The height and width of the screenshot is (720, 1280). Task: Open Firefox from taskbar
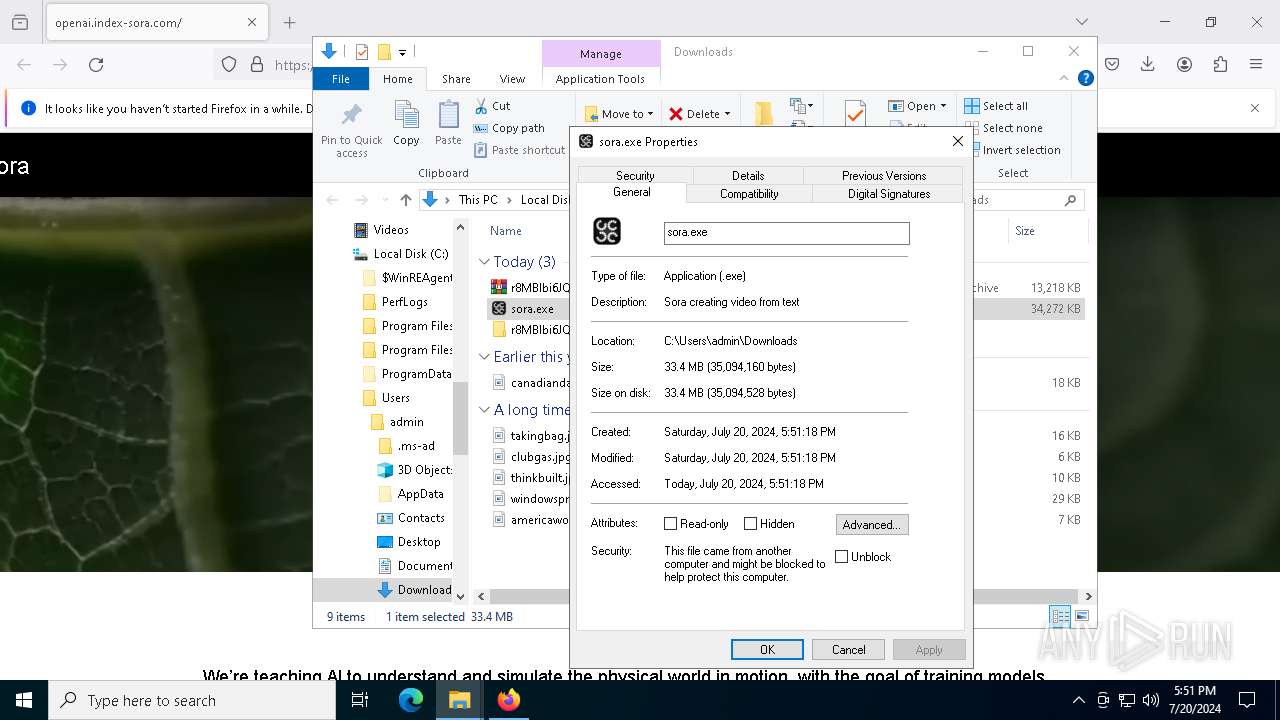coord(509,700)
